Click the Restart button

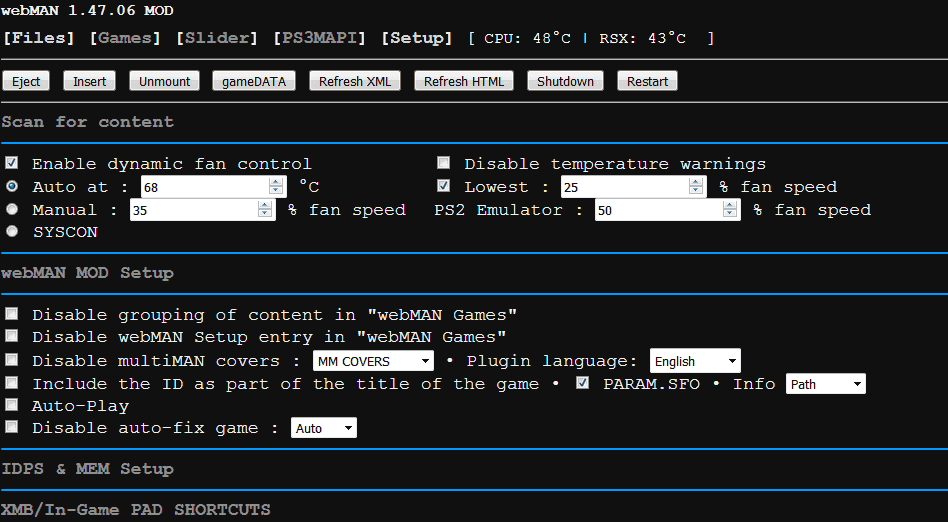click(648, 81)
